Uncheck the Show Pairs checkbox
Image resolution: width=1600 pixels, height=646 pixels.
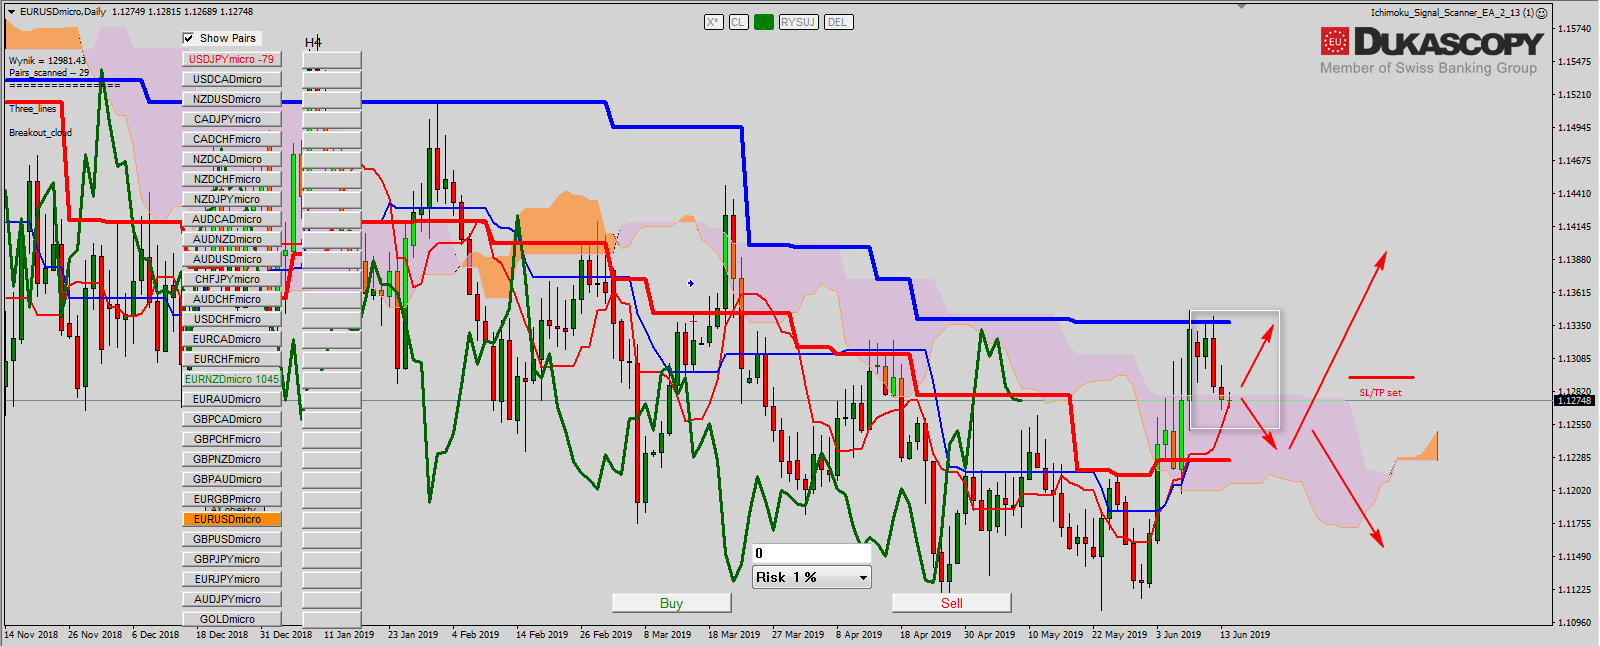click(x=188, y=38)
